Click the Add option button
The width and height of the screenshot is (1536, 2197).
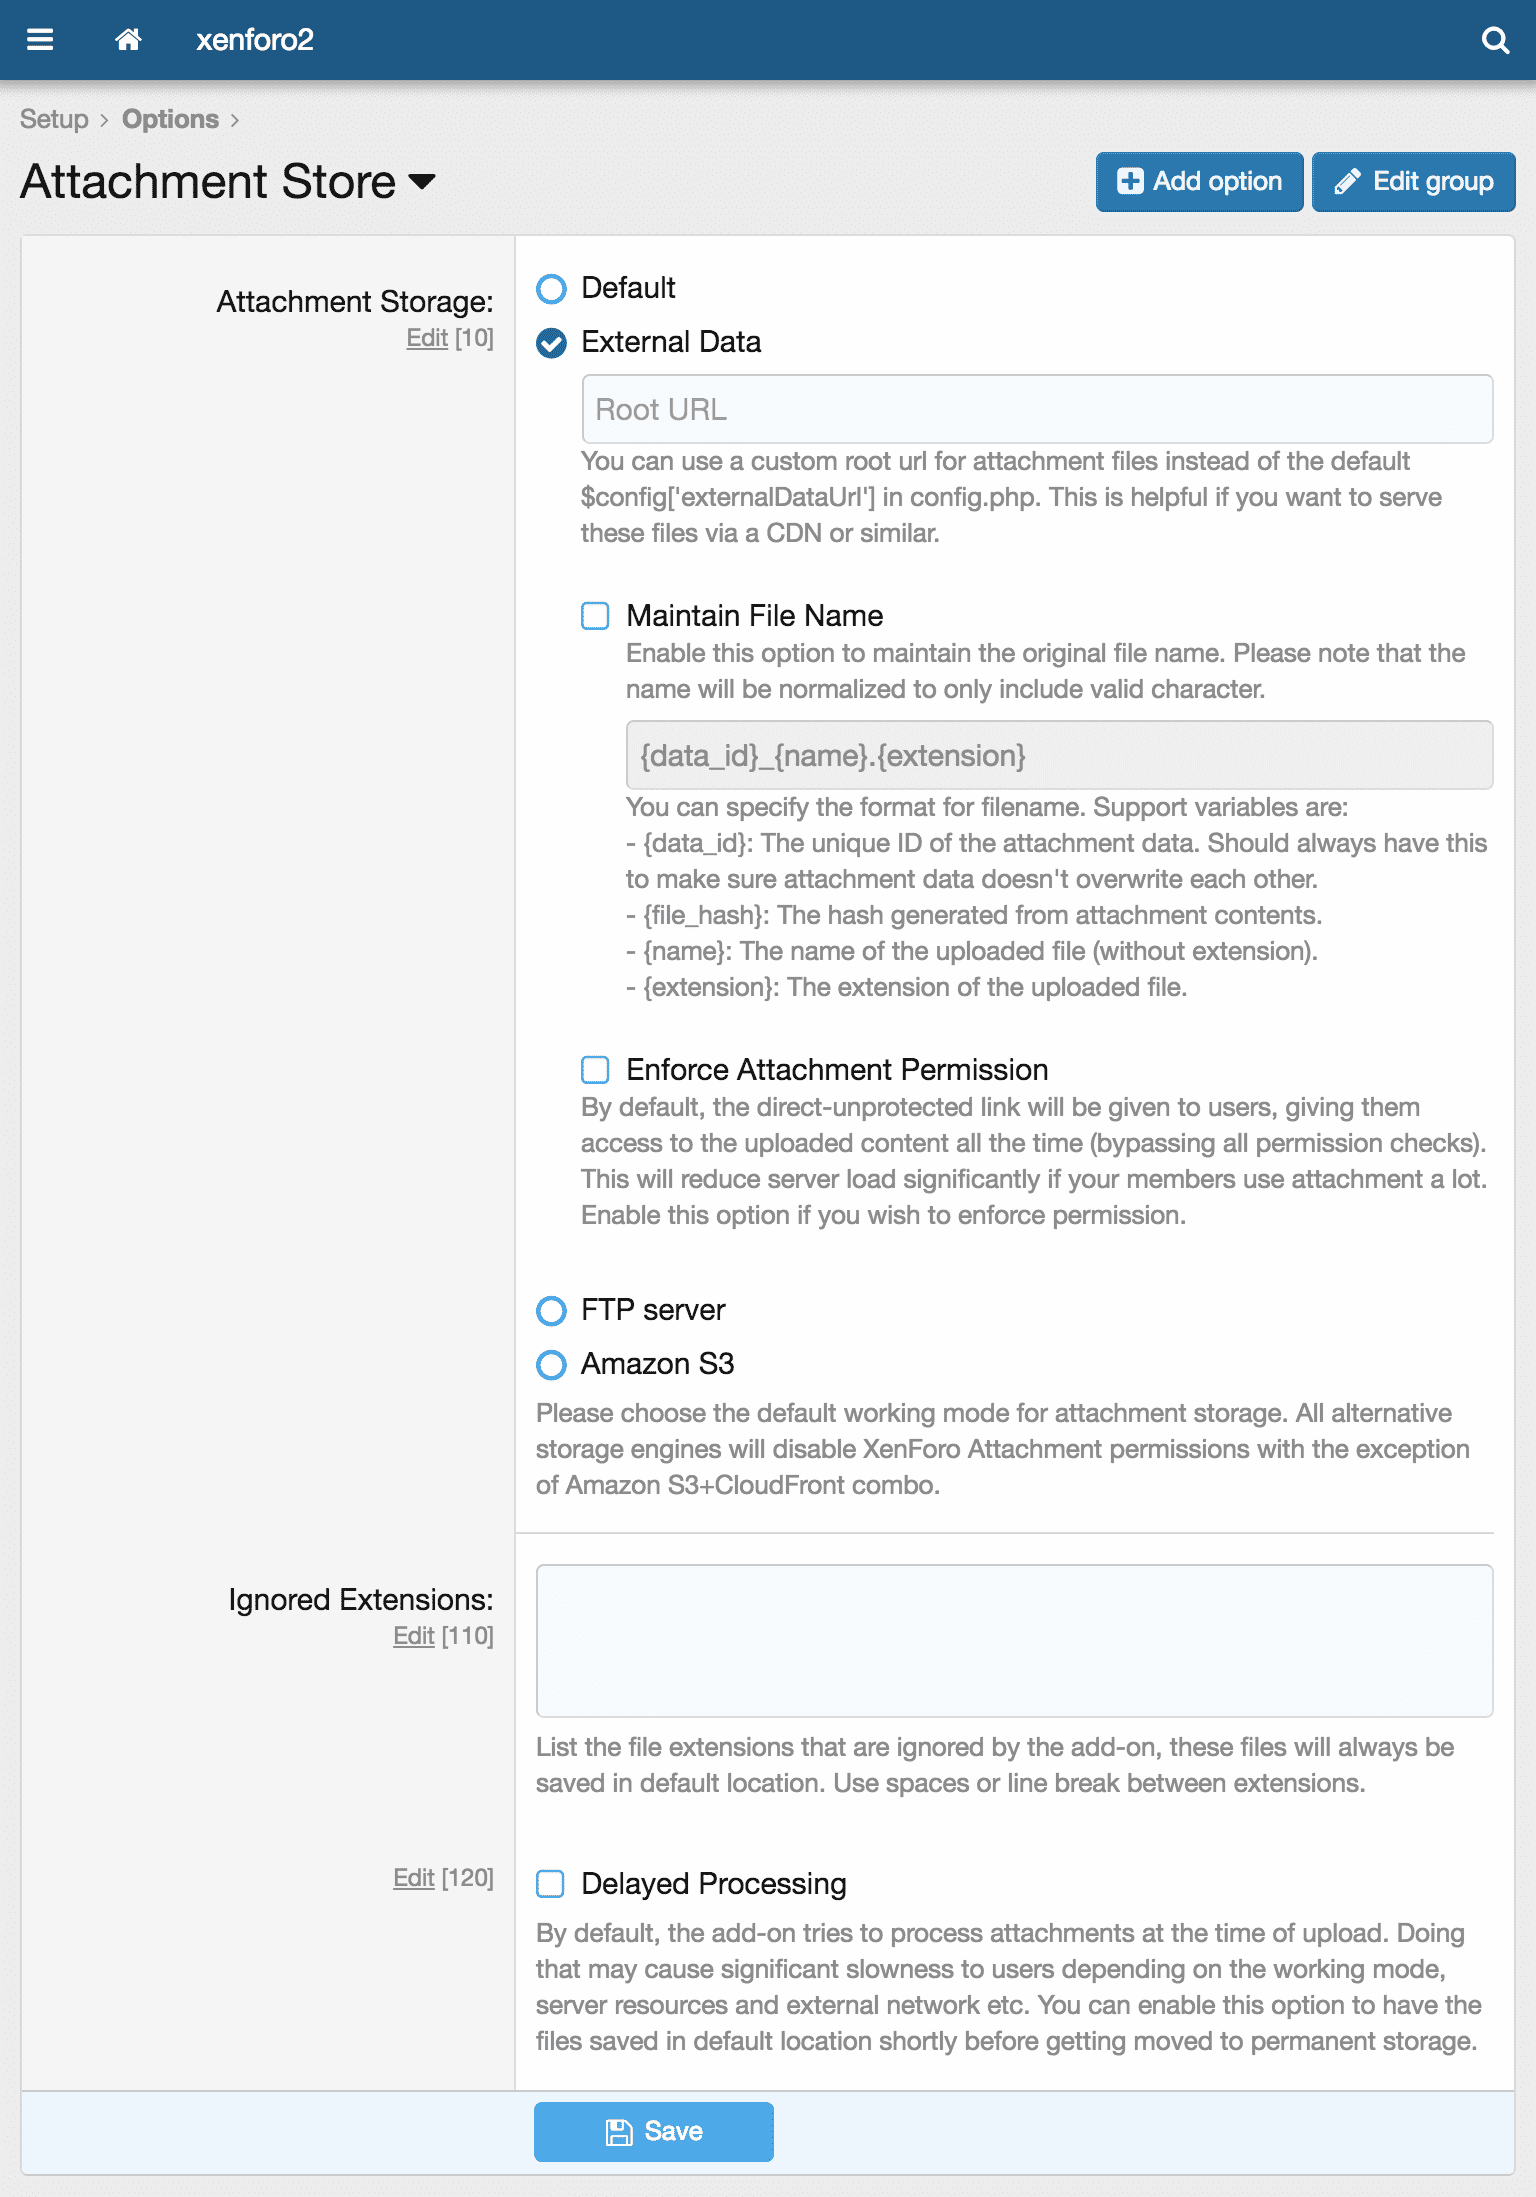(x=1199, y=181)
